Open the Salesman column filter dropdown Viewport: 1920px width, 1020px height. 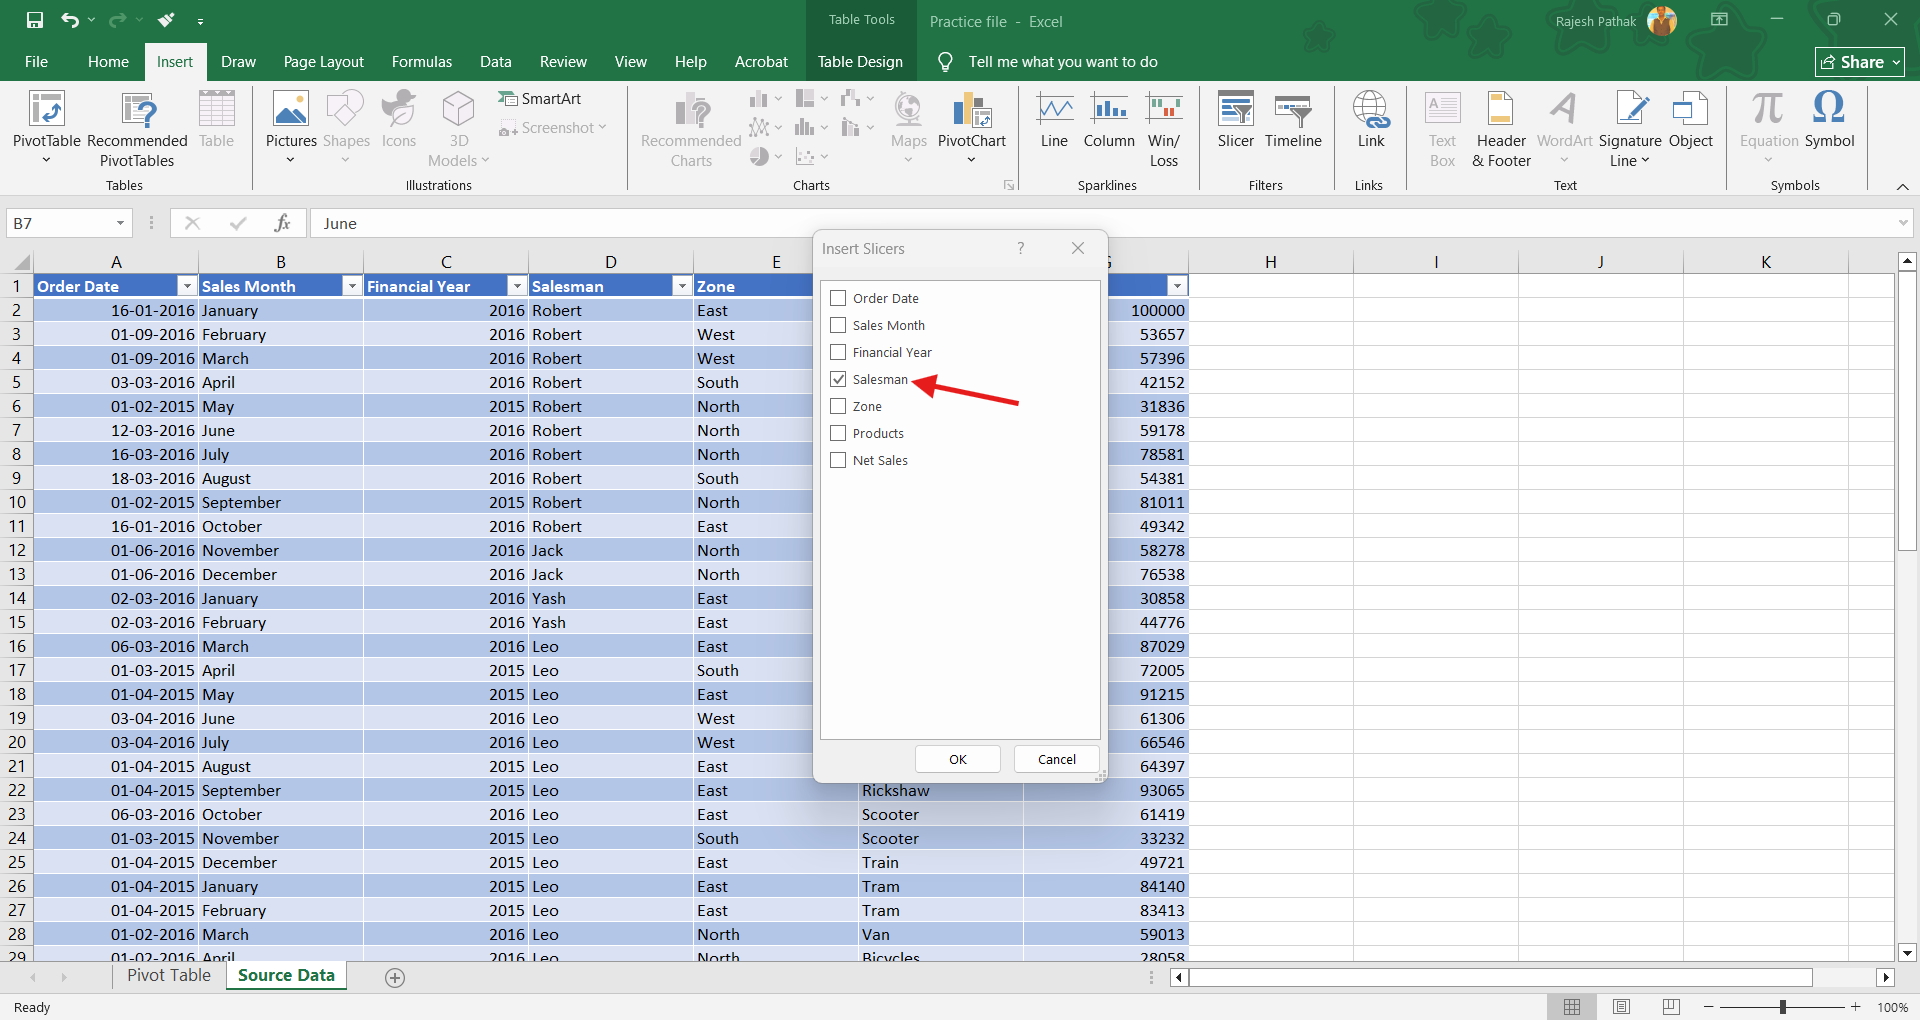click(682, 287)
